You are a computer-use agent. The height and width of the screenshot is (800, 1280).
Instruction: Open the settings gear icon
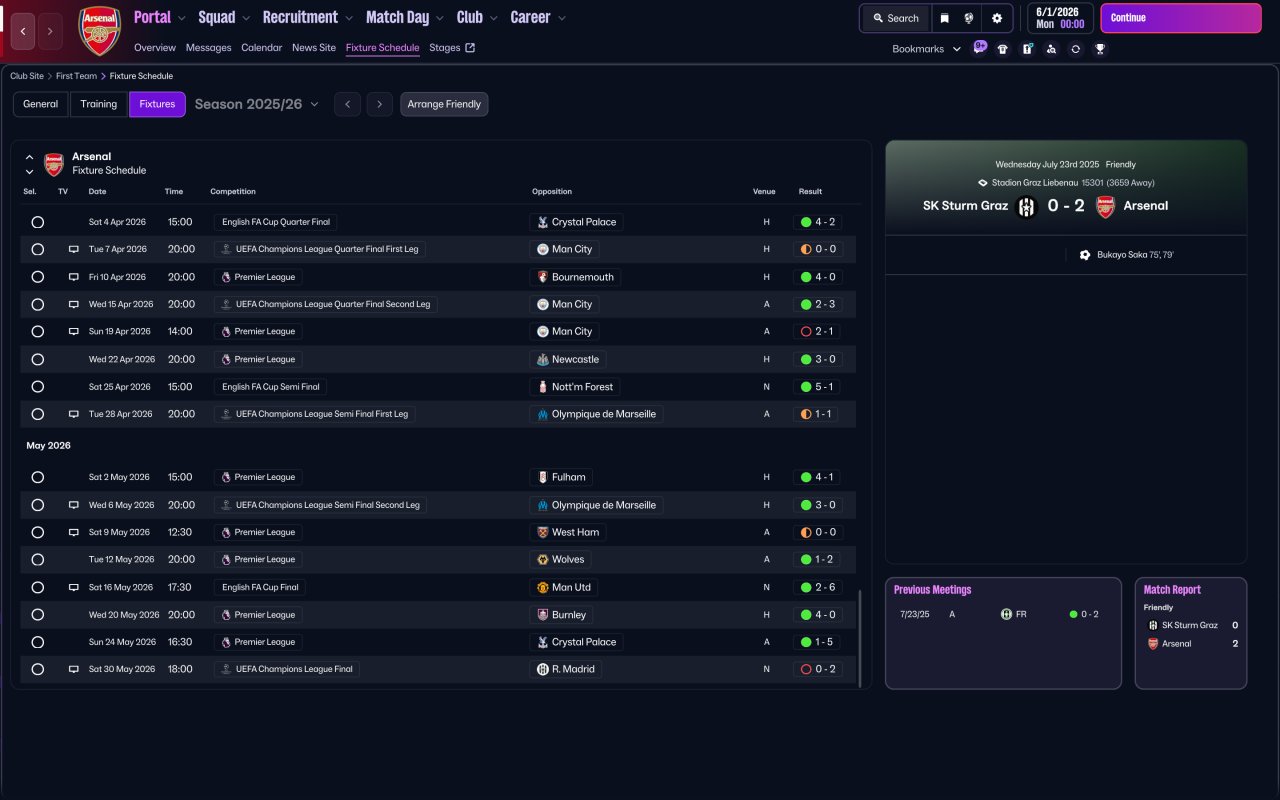coord(997,18)
